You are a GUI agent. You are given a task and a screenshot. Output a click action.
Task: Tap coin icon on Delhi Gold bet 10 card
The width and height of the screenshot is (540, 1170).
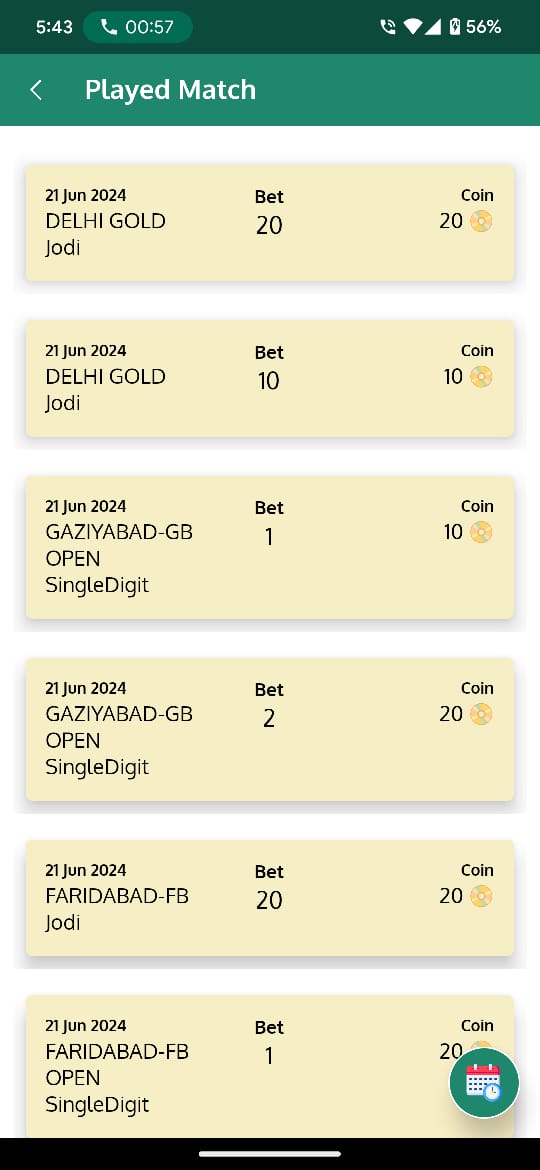tap(481, 376)
